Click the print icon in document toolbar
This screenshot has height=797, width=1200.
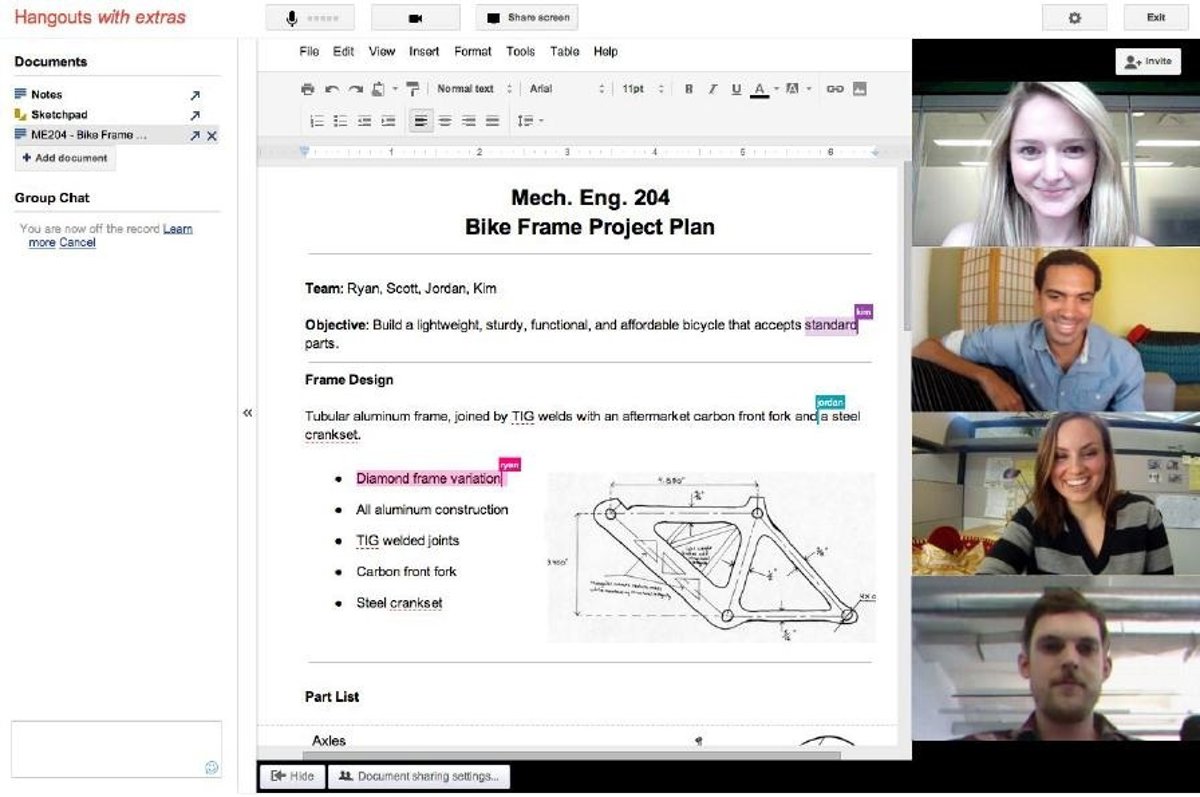pos(308,89)
